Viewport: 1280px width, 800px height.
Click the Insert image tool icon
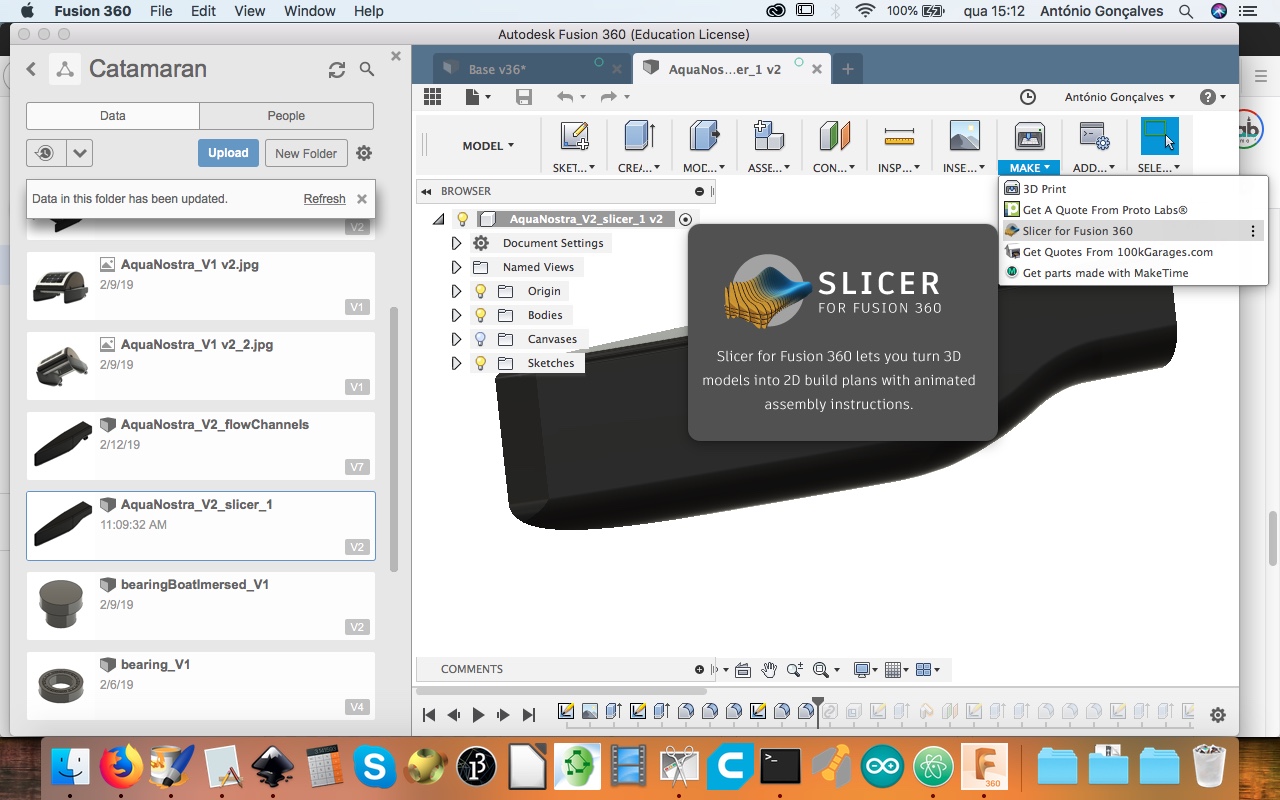[x=964, y=136]
